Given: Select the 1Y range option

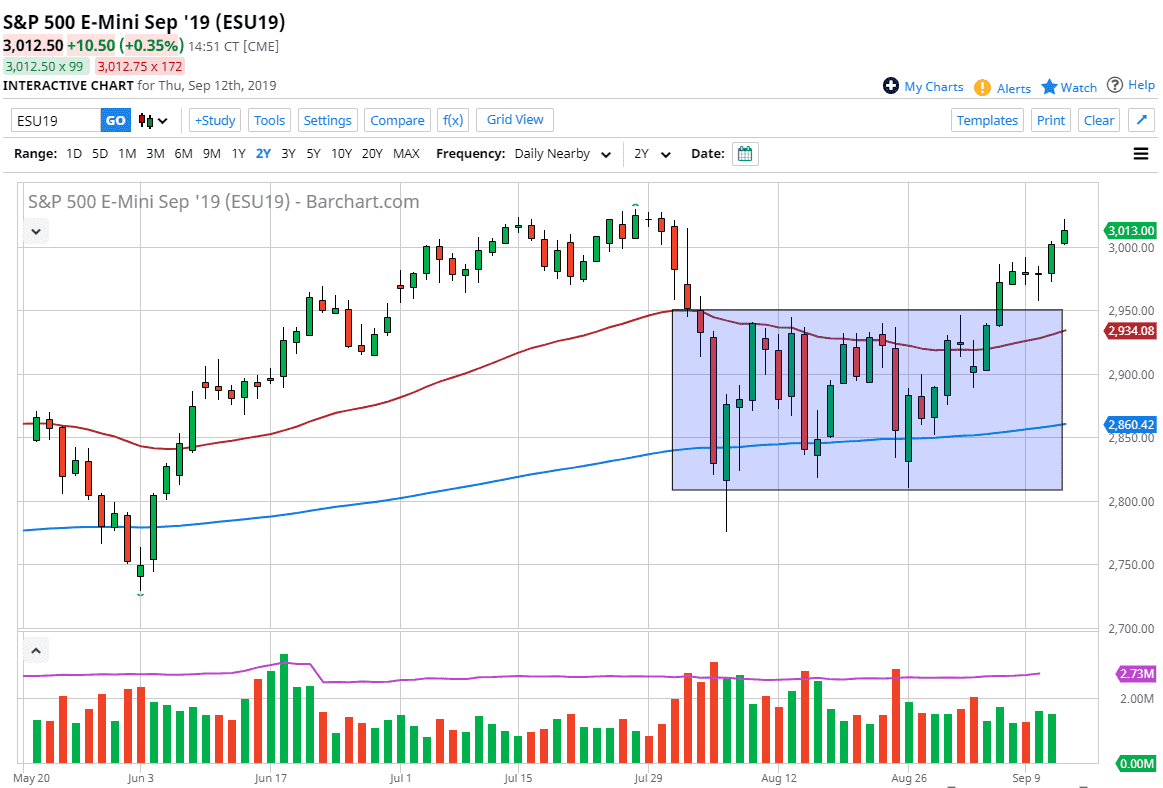Looking at the screenshot, I should 238,154.
